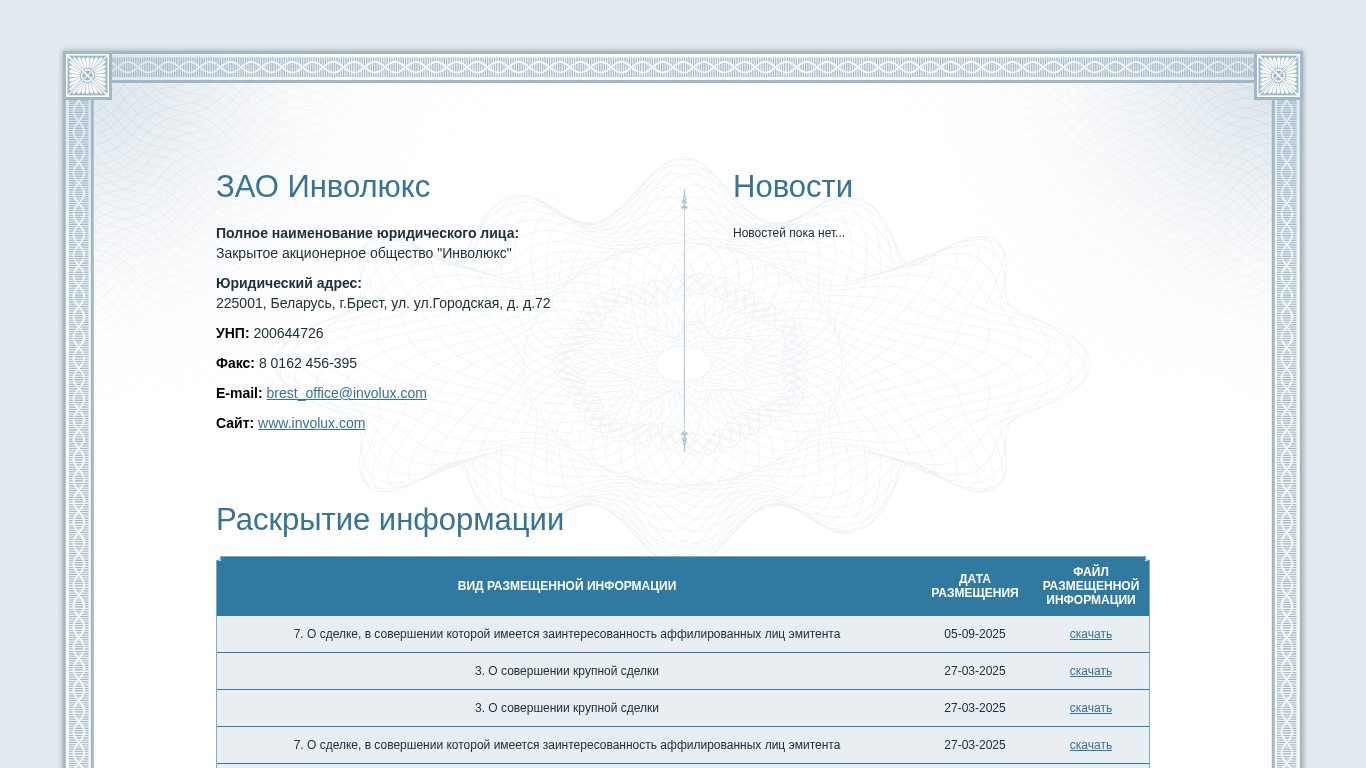Download the 27-03-2025 affiliated-persons deal file
1366x768 pixels.
coord(1090,745)
